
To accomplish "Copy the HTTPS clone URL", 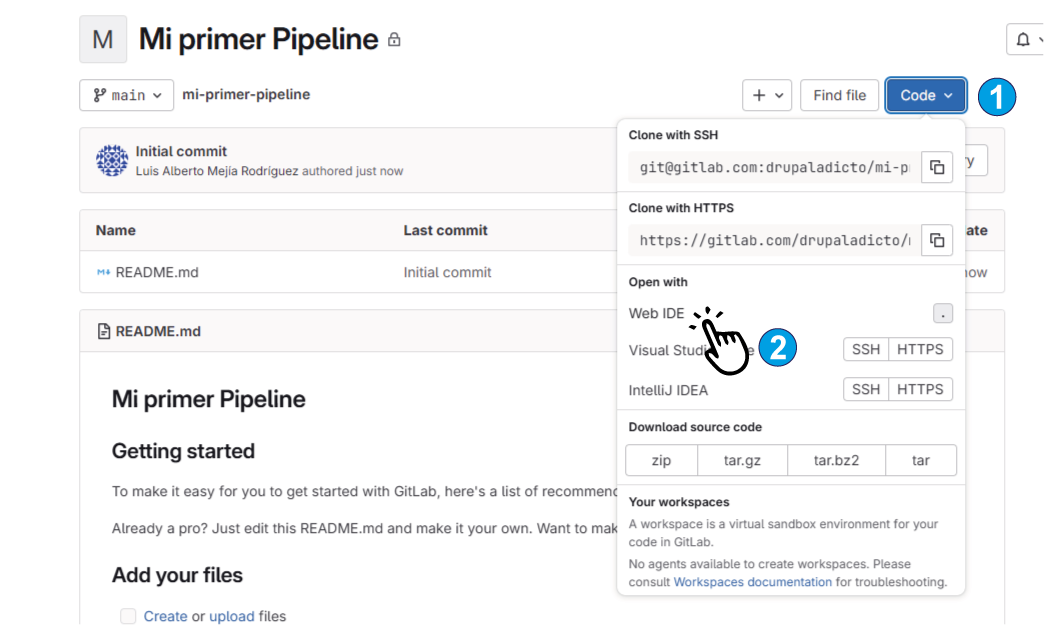I will point(937,240).
